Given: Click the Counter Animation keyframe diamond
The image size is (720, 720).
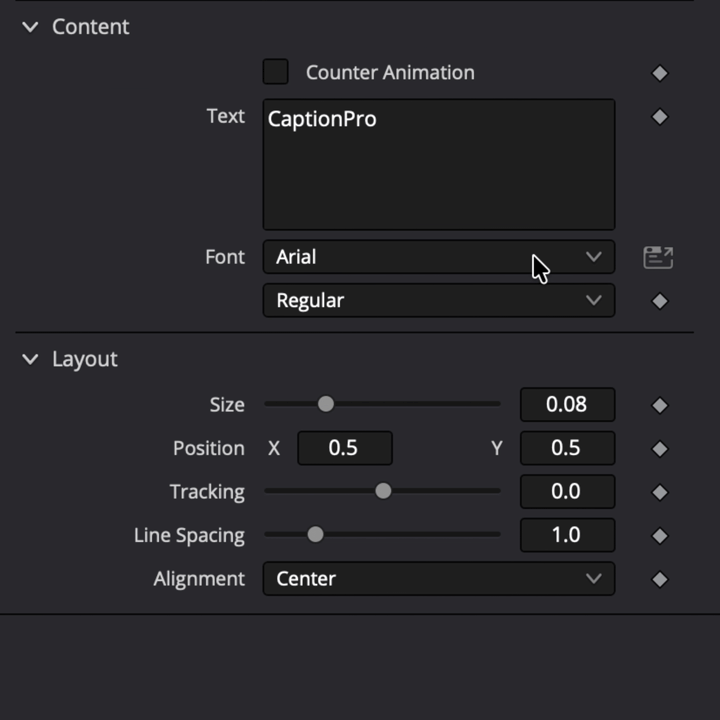Looking at the screenshot, I should 660,73.
